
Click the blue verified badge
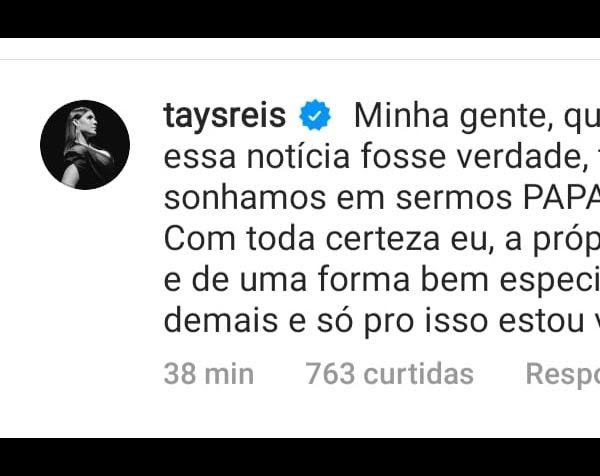pos(315,115)
